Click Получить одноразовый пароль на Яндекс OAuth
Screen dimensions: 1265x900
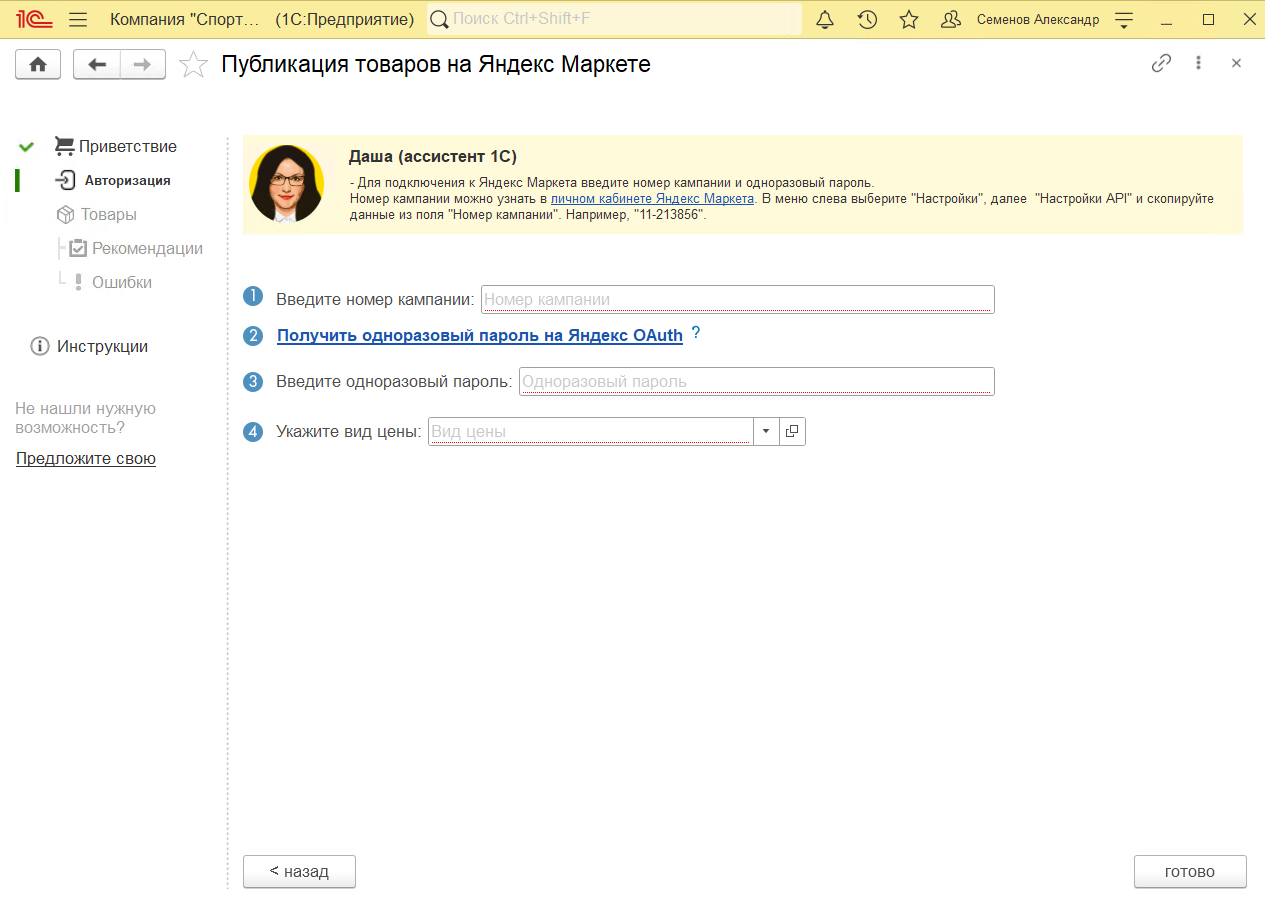tap(480, 336)
